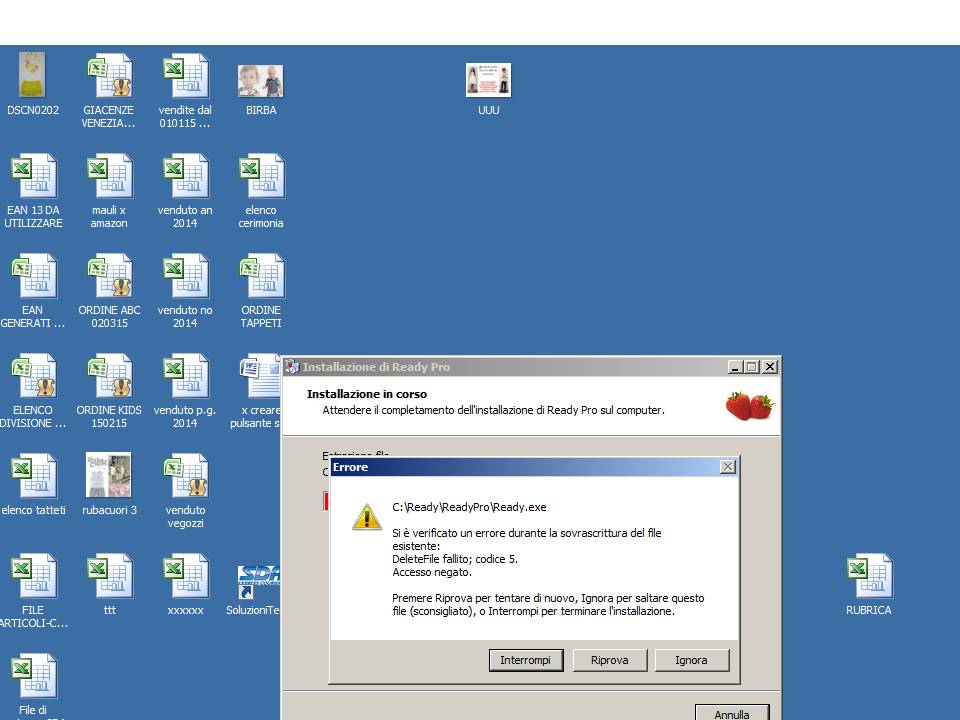Screen dimensions: 960x720
Task: Select the SoluzioniTe SDA shortcut icon
Action: pos(259,582)
